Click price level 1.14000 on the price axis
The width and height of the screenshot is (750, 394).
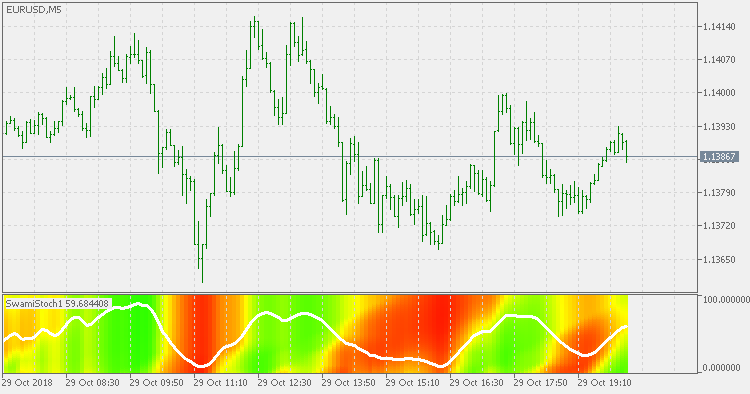[x=719, y=93]
